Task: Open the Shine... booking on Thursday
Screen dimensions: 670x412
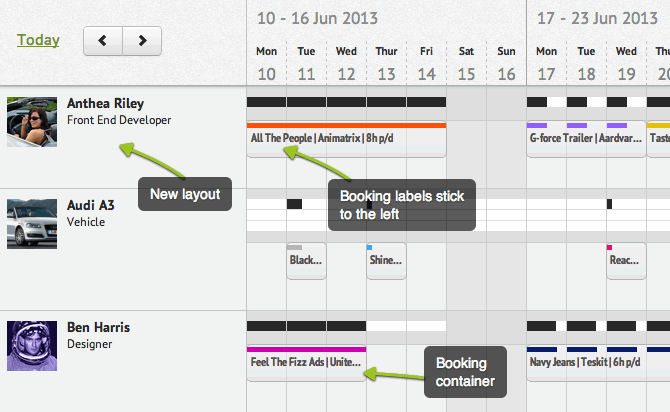Action: coord(386,261)
